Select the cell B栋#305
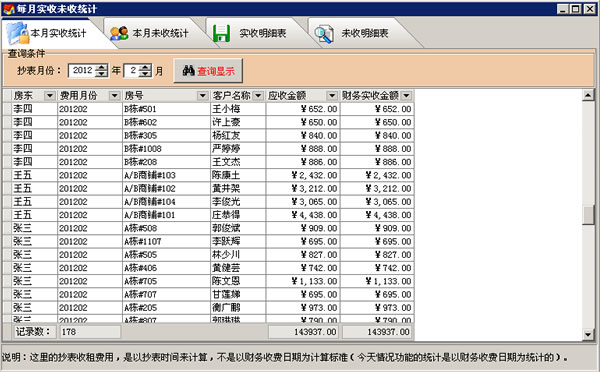This screenshot has height=372, width=600. pos(166,135)
